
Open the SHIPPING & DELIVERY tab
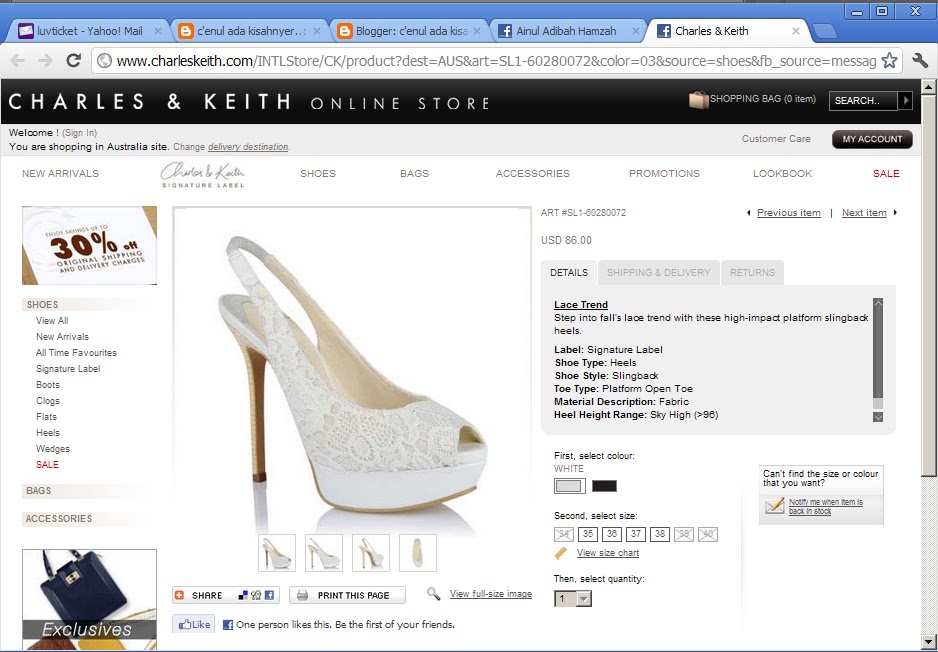pos(659,273)
